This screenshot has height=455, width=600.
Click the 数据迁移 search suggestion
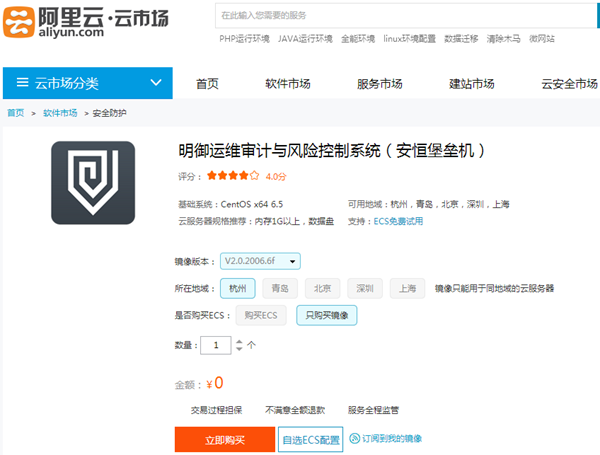461,39
